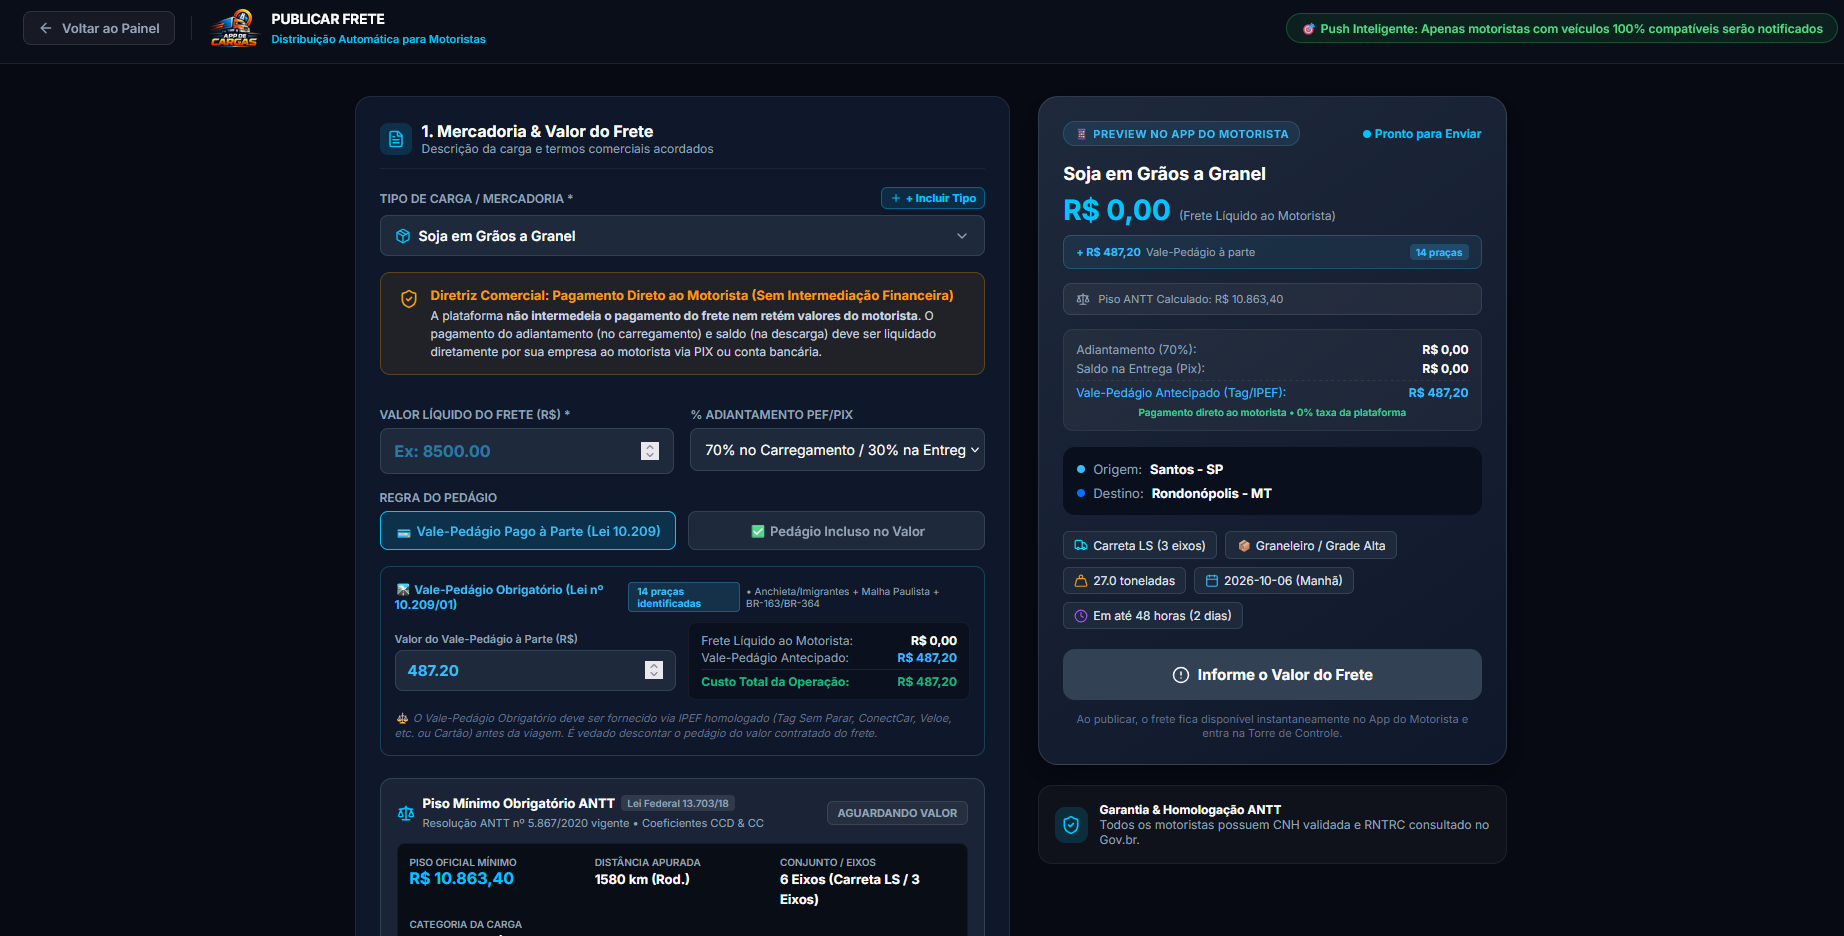Click the Vale-Pedágio à Parte value field

coord(535,670)
